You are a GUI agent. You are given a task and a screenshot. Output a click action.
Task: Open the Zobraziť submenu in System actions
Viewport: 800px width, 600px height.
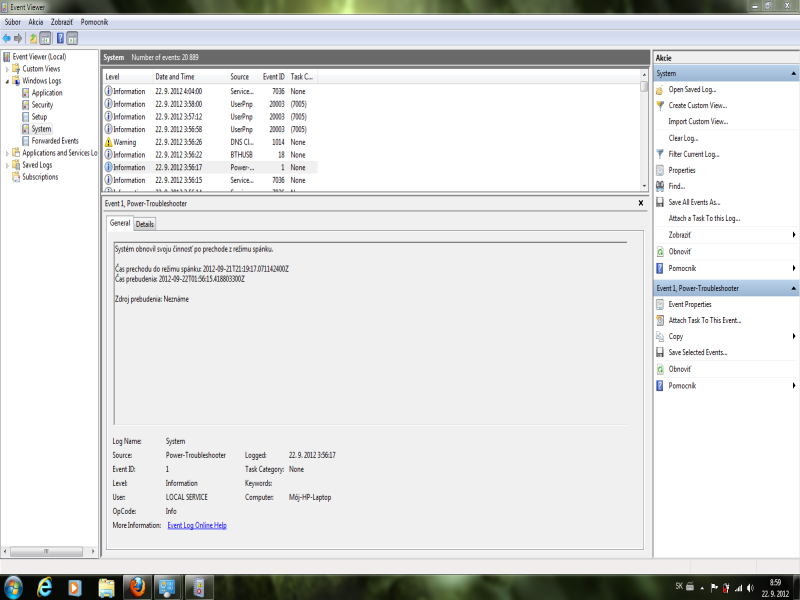coord(679,234)
